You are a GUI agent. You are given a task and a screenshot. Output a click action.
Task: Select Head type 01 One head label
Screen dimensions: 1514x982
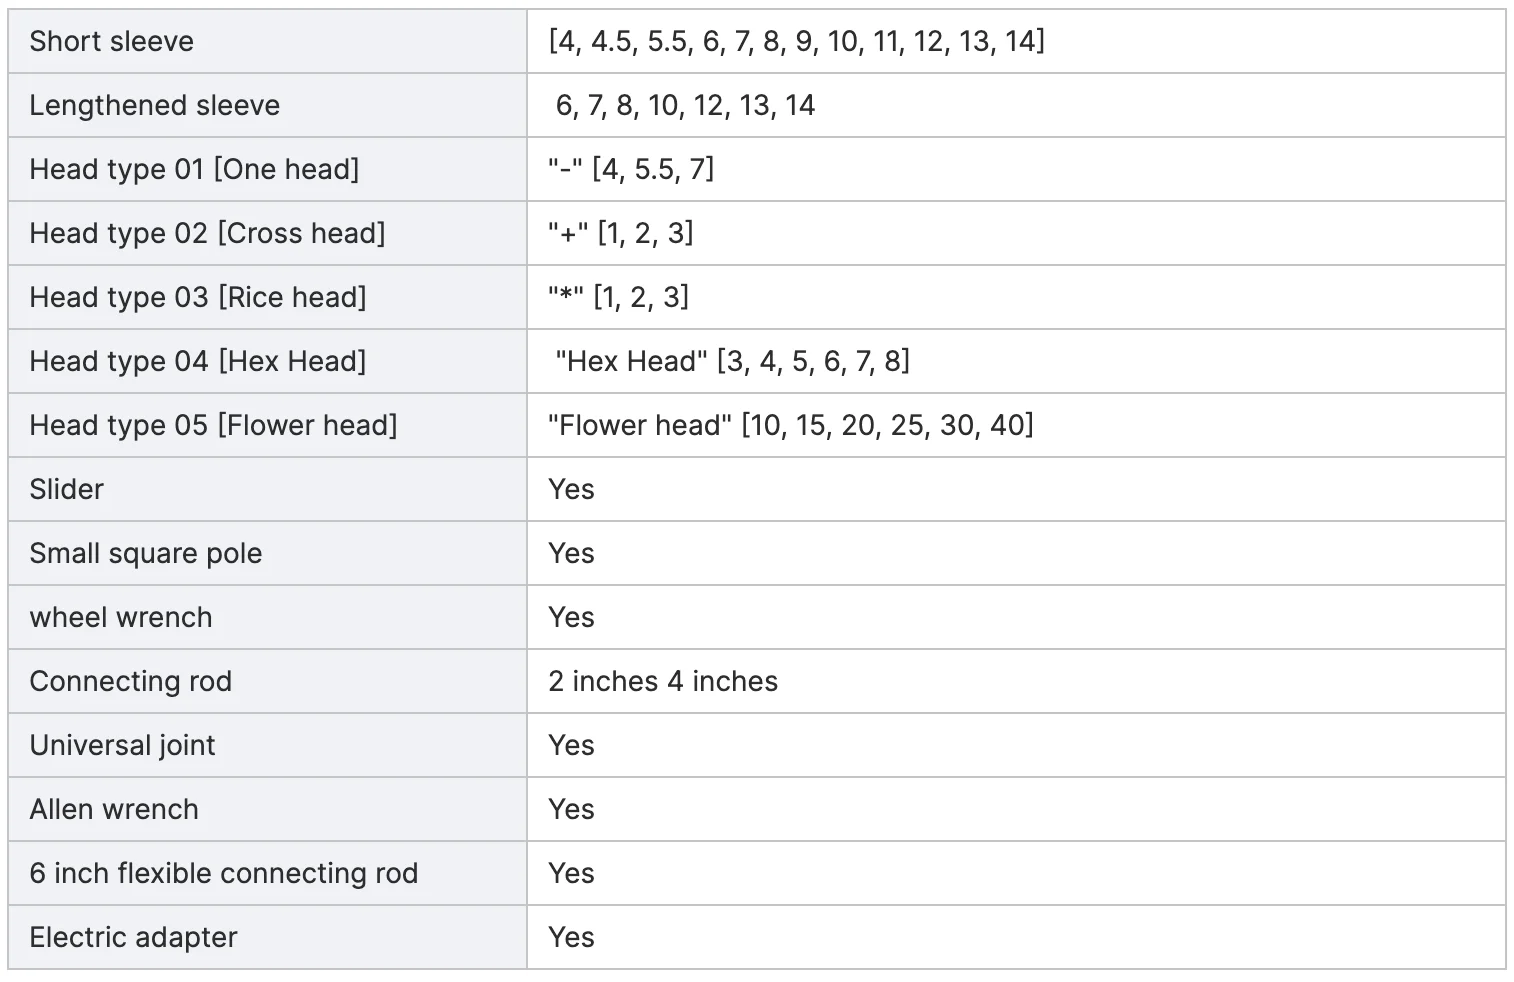click(x=194, y=169)
